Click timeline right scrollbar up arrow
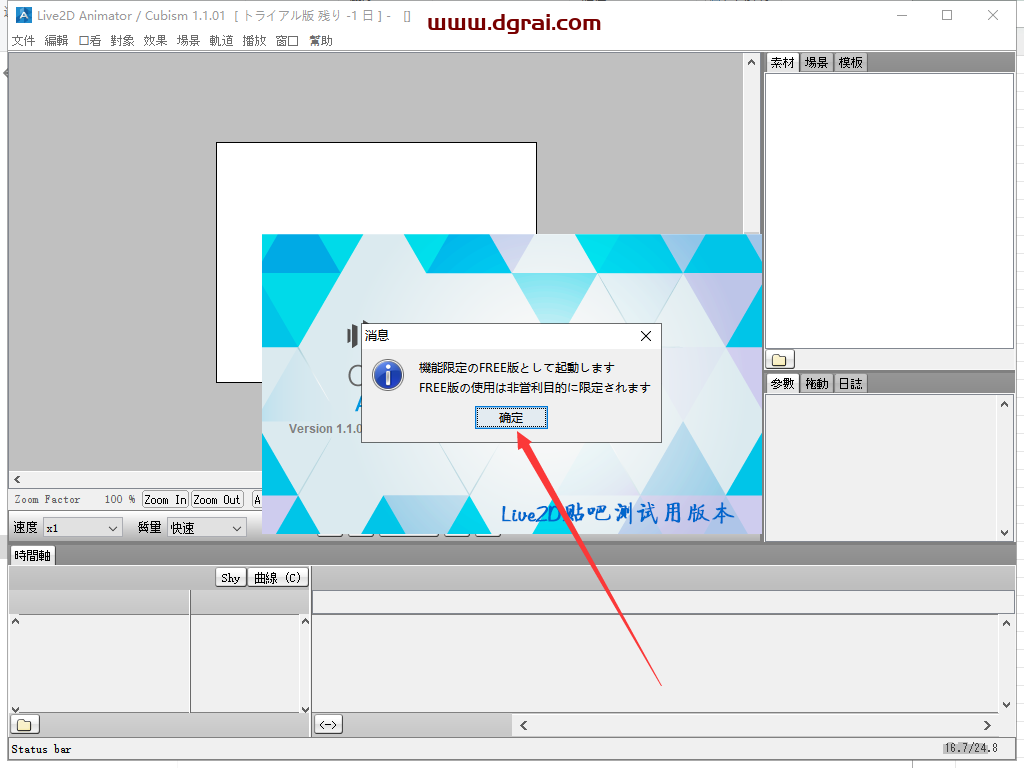 (x=1006, y=623)
